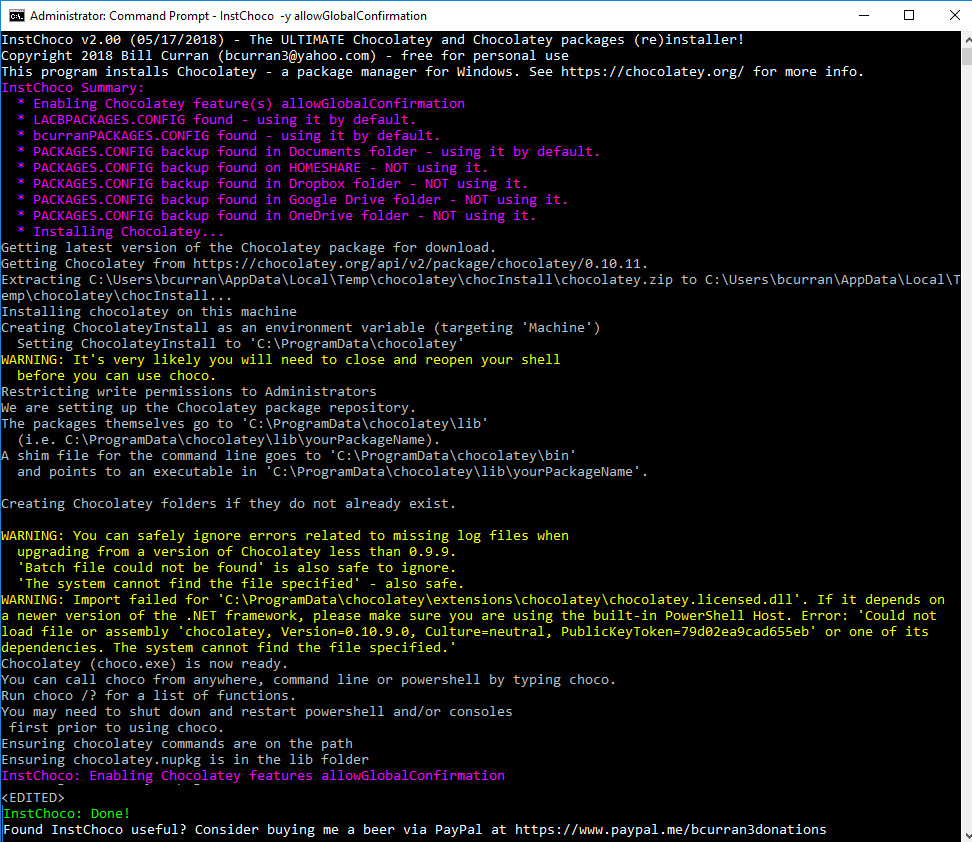This screenshot has height=842, width=972.
Task: Click 'You may need to shut down and restart powershell' line
Action: coord(257,712)
